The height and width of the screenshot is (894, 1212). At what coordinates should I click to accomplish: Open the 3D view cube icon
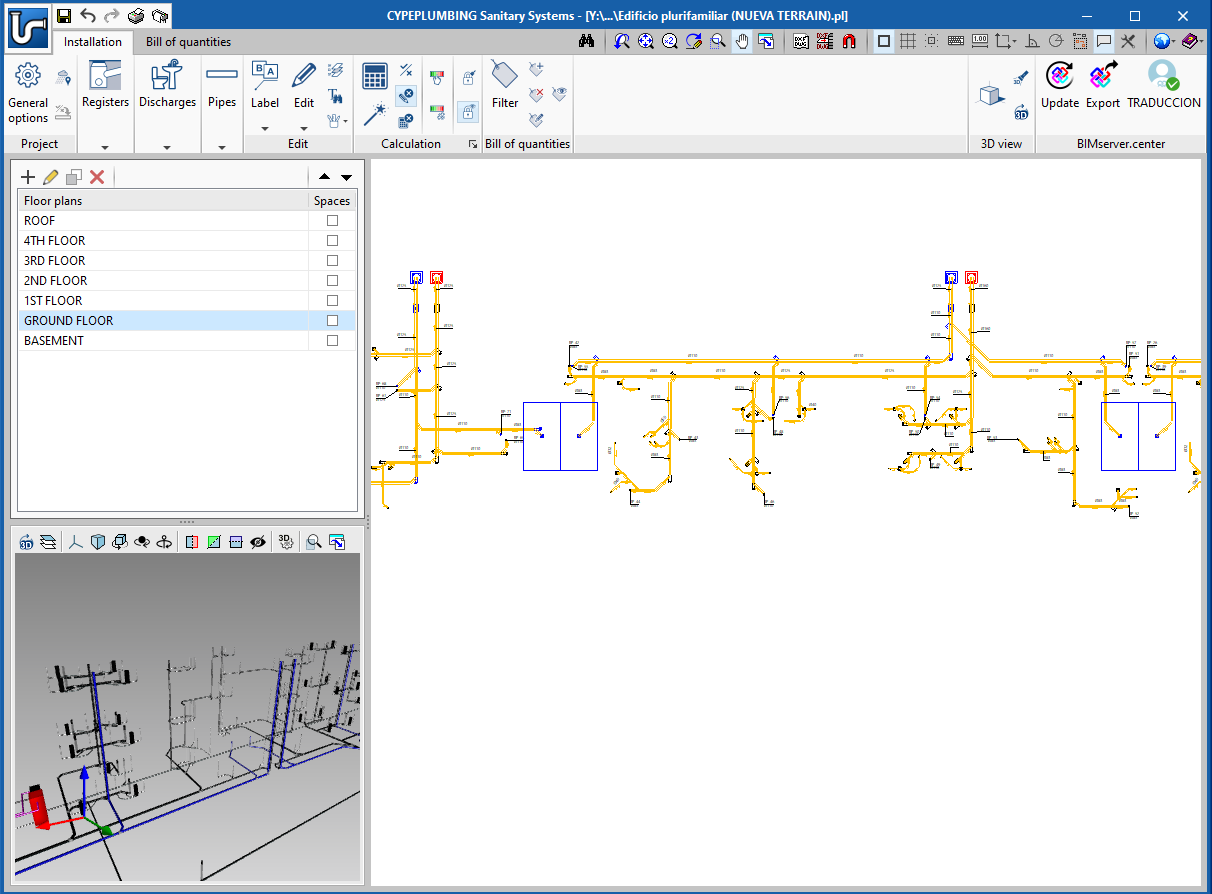[990, 95]
